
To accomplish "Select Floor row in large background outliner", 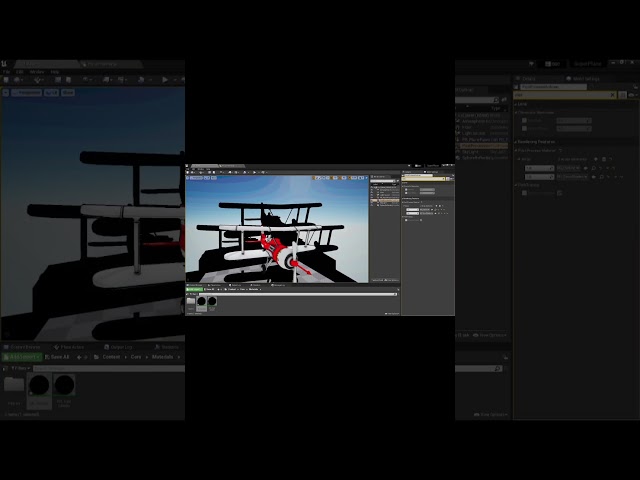I will (482, 127).
